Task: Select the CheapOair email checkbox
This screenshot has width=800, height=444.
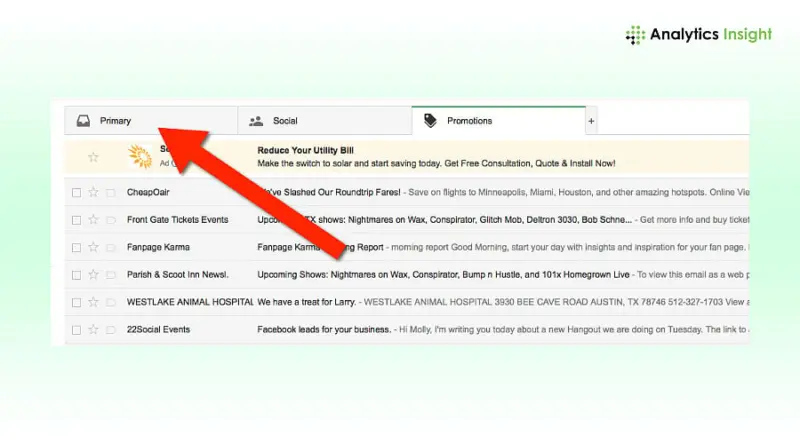Action: pos(76,192)
